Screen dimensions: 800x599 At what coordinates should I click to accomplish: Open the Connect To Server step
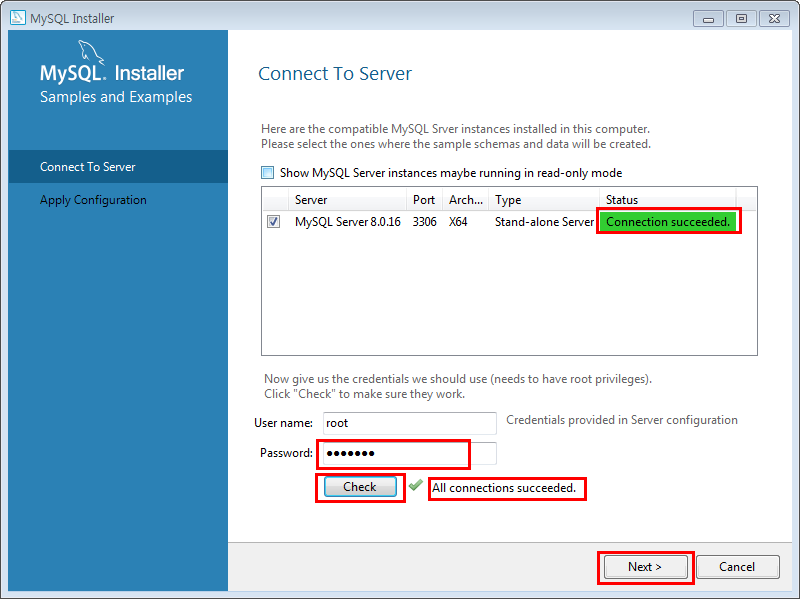(118, 167)
